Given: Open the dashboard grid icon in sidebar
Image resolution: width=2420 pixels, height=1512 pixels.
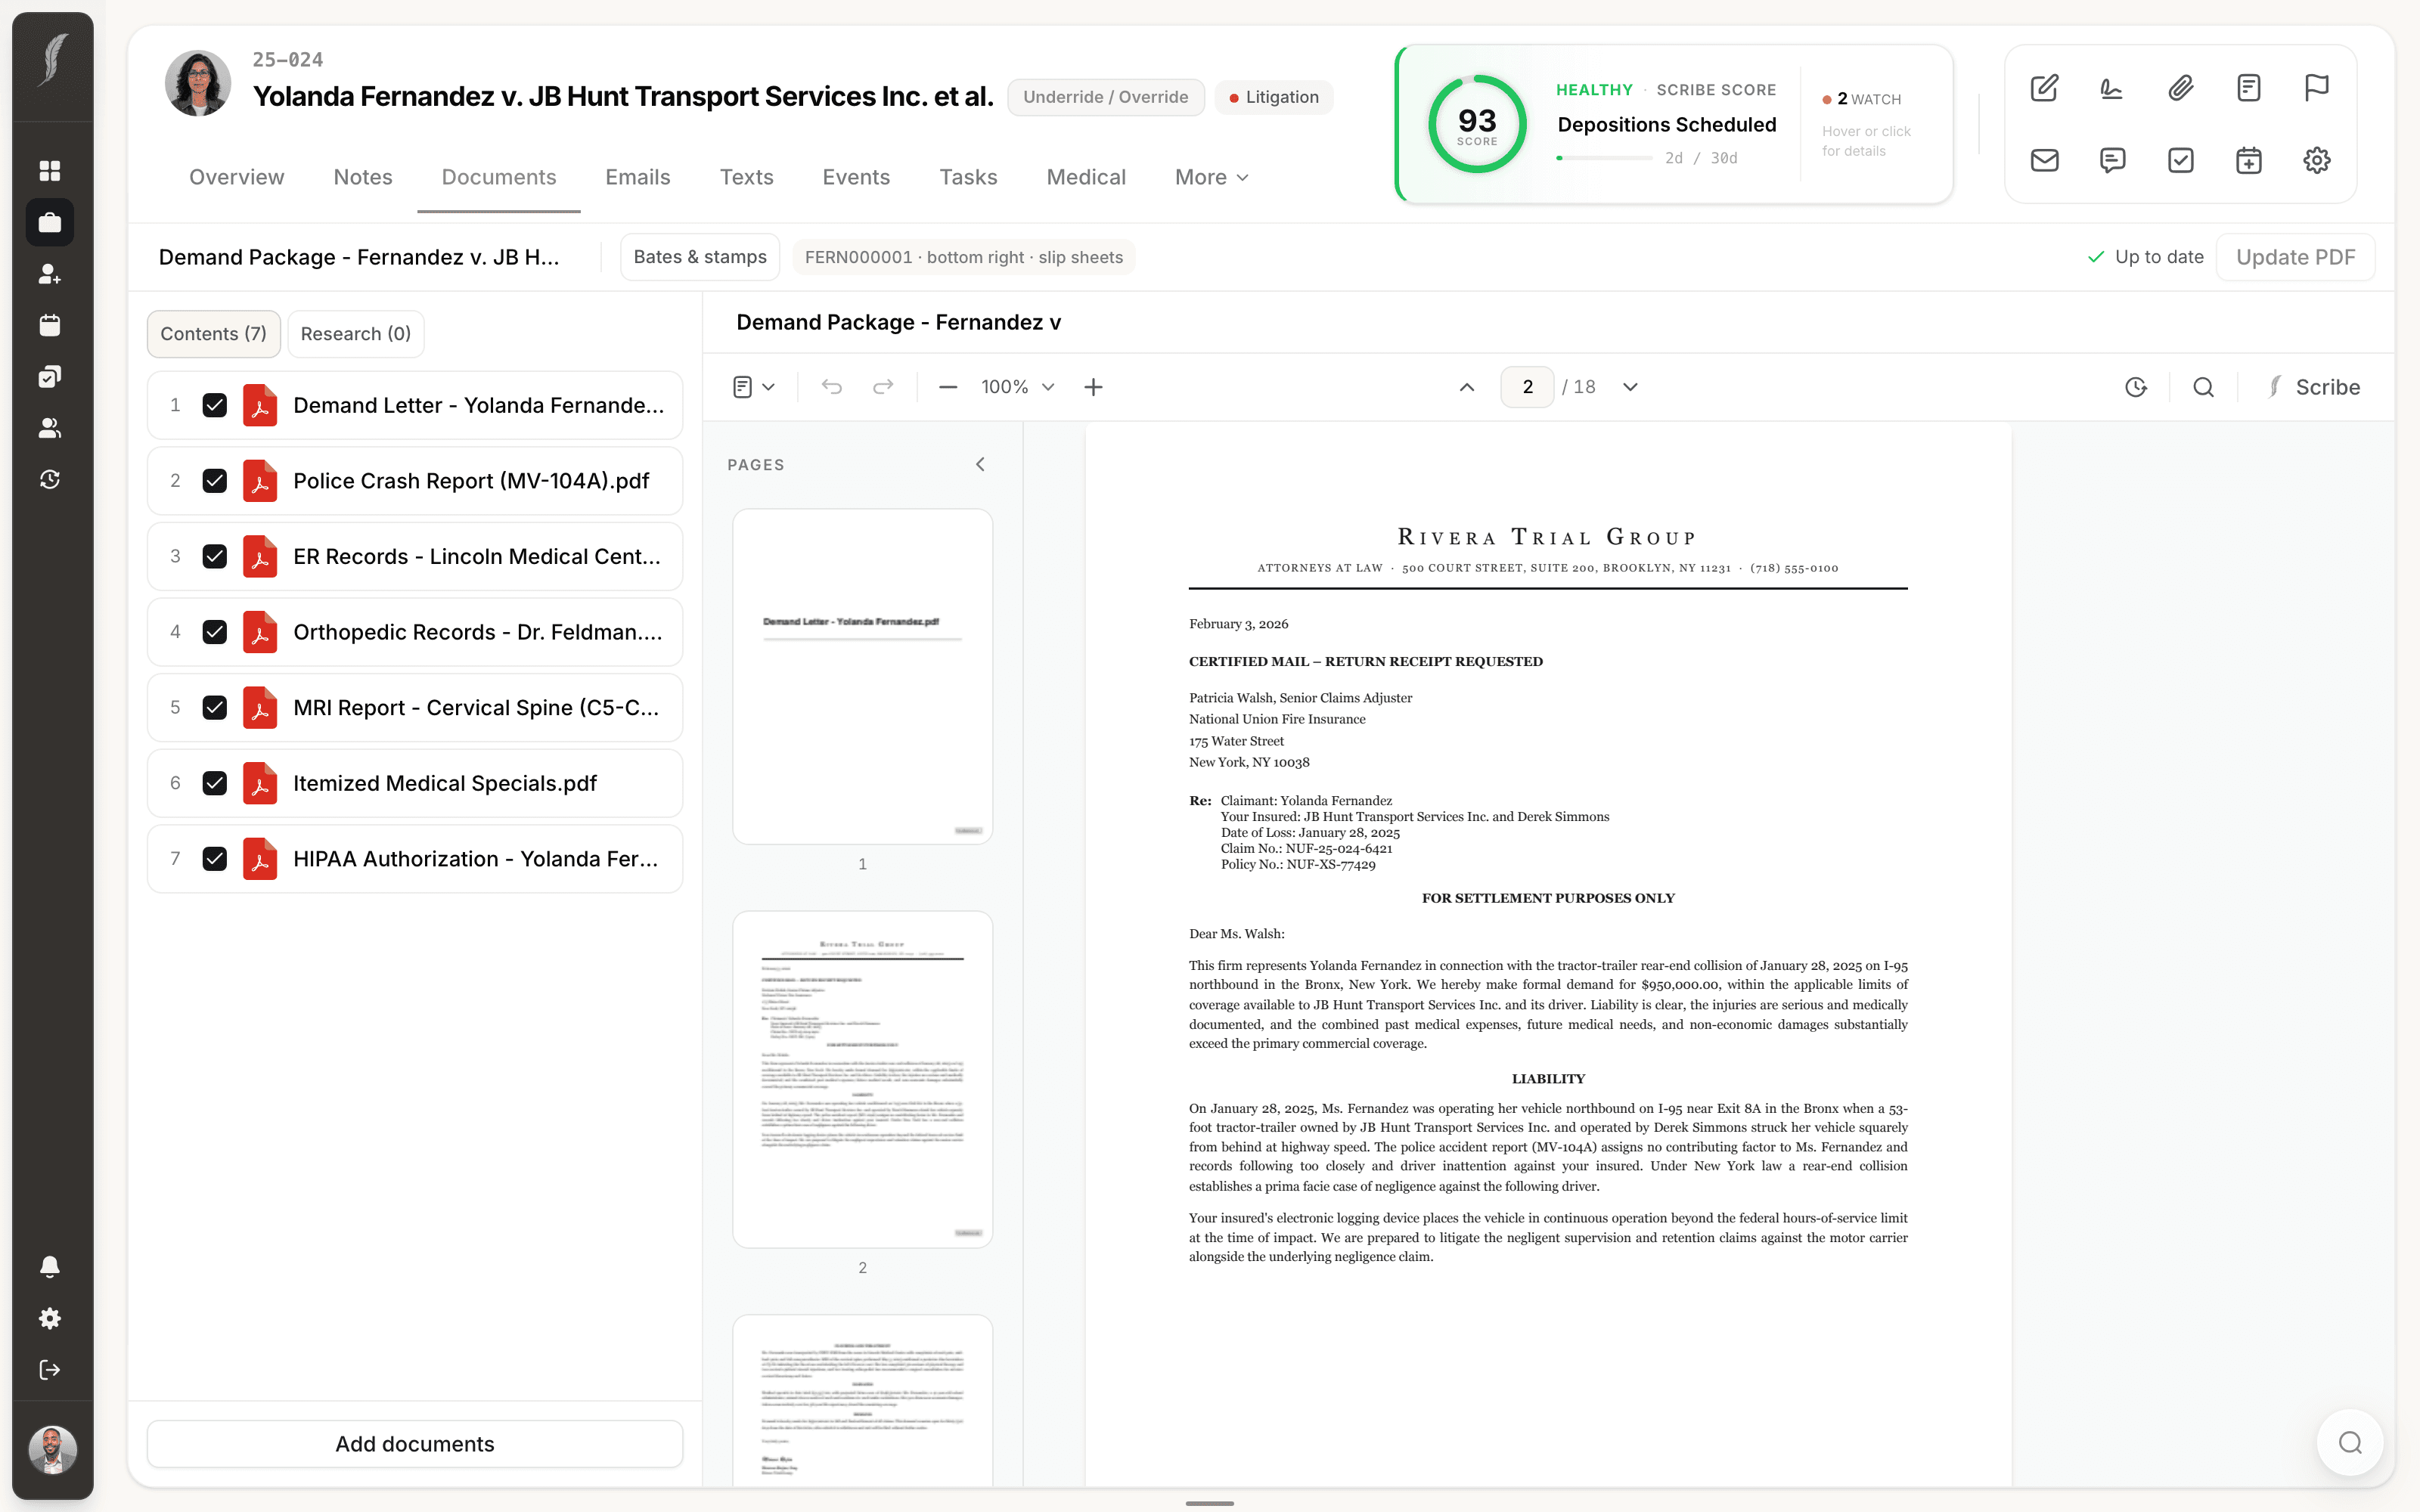Looking at the screenshot, I should (x=49, y=171).
